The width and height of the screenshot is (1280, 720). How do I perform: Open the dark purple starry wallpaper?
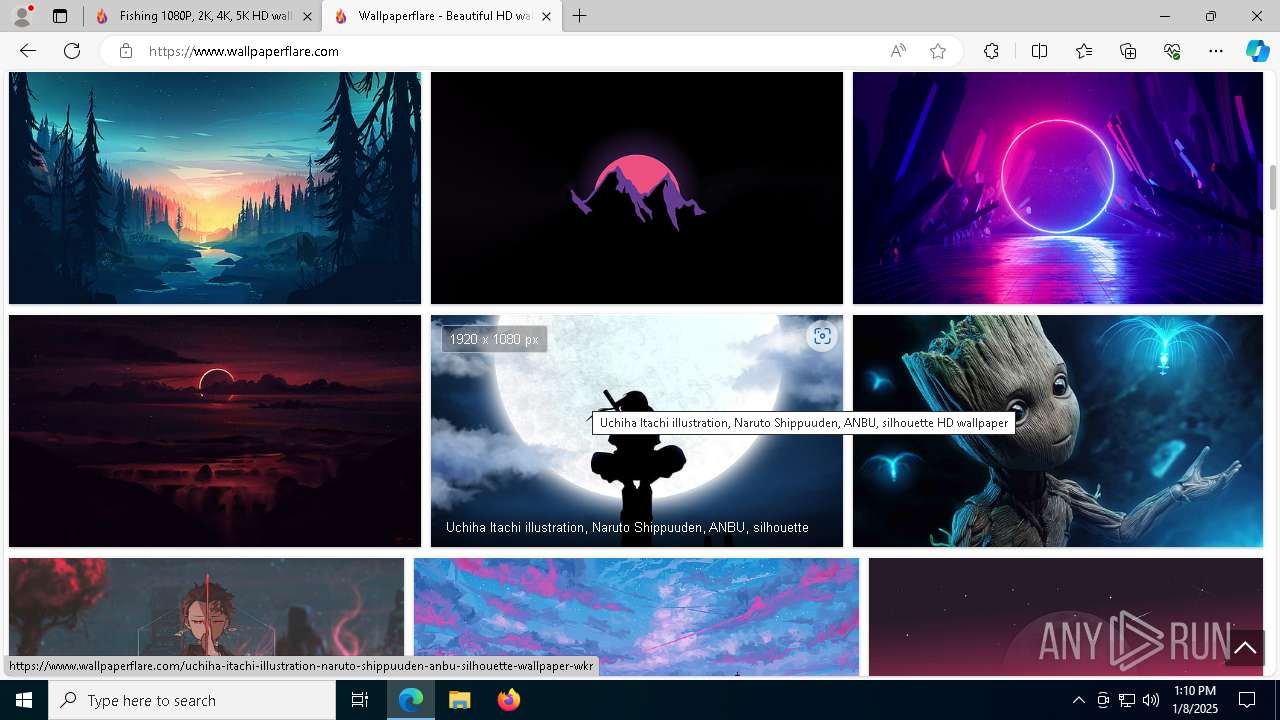point(1066,617)
